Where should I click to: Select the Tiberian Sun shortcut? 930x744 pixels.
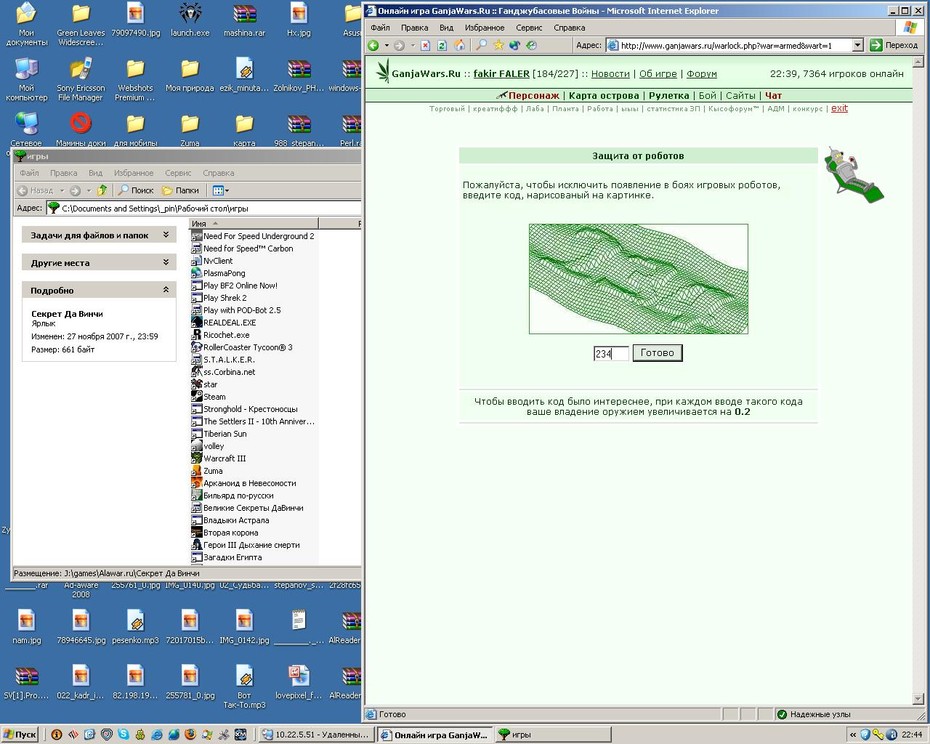click(x=219, y=434)
